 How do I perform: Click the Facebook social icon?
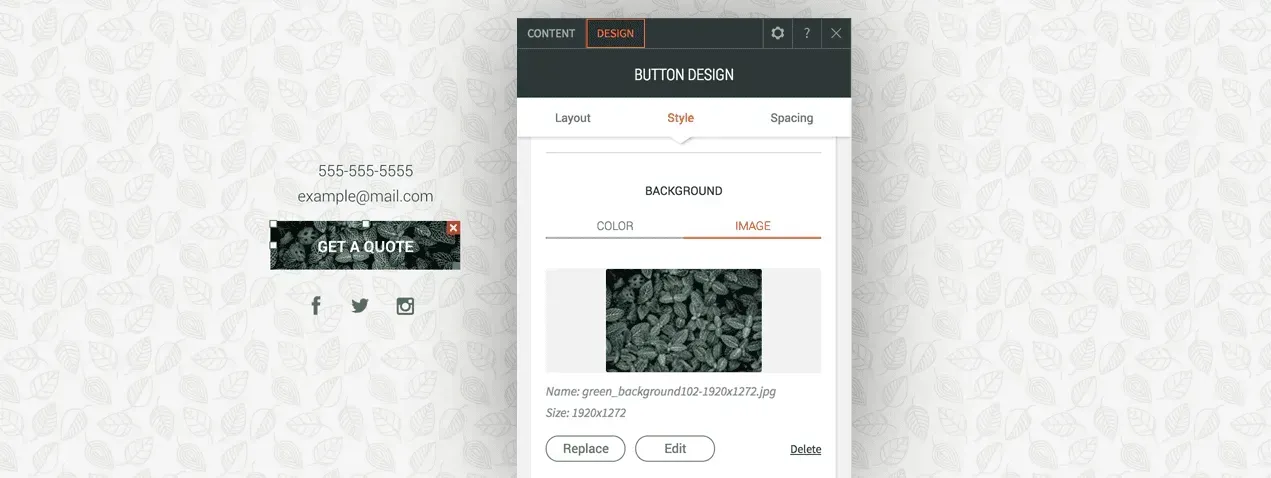pyautogui.click(x=316, y=306)
